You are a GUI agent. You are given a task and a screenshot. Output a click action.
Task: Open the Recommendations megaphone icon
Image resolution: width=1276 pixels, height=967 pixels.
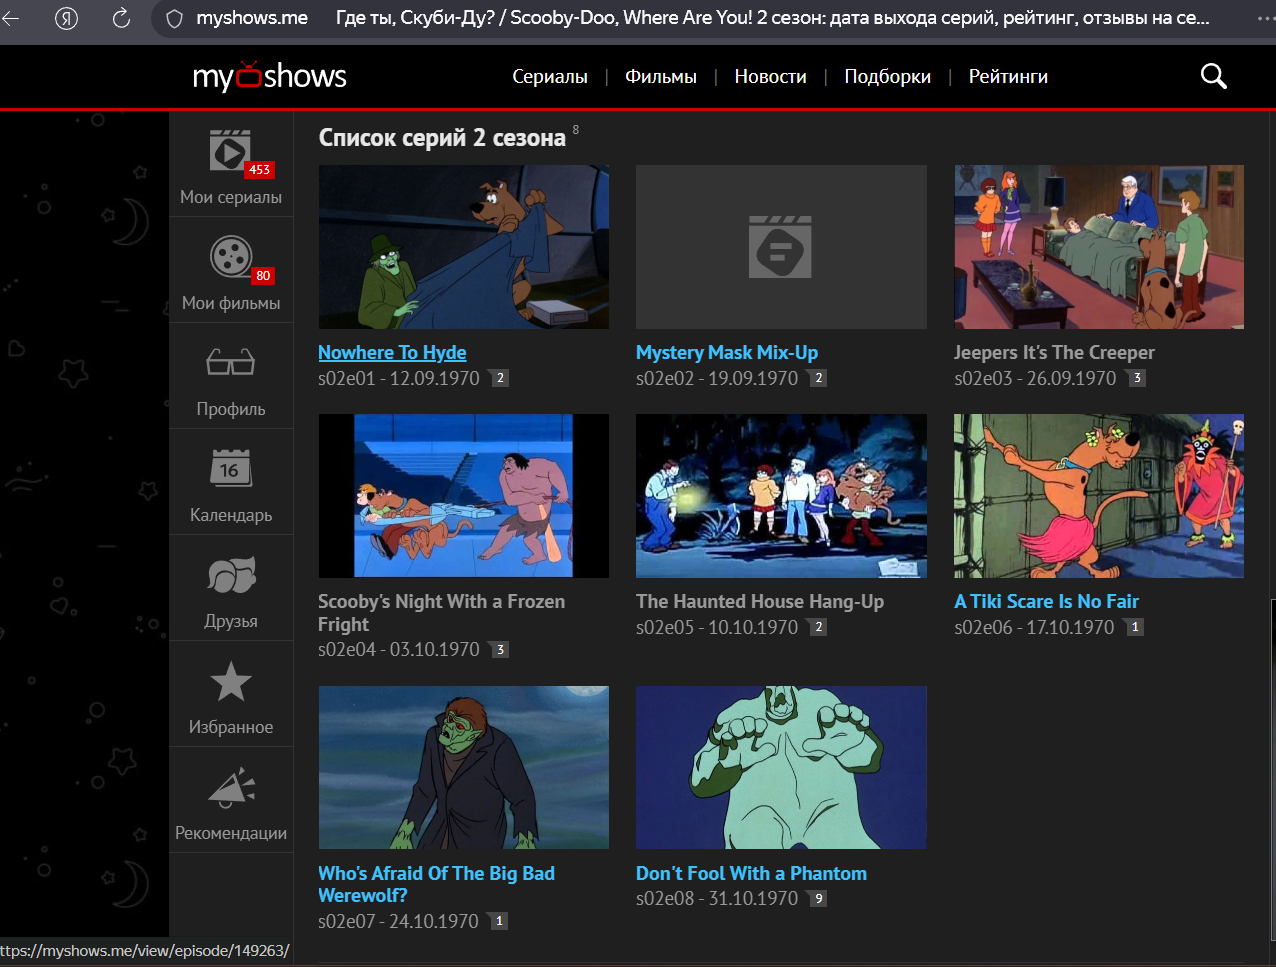pyautogui.click(x=231, y=787)
